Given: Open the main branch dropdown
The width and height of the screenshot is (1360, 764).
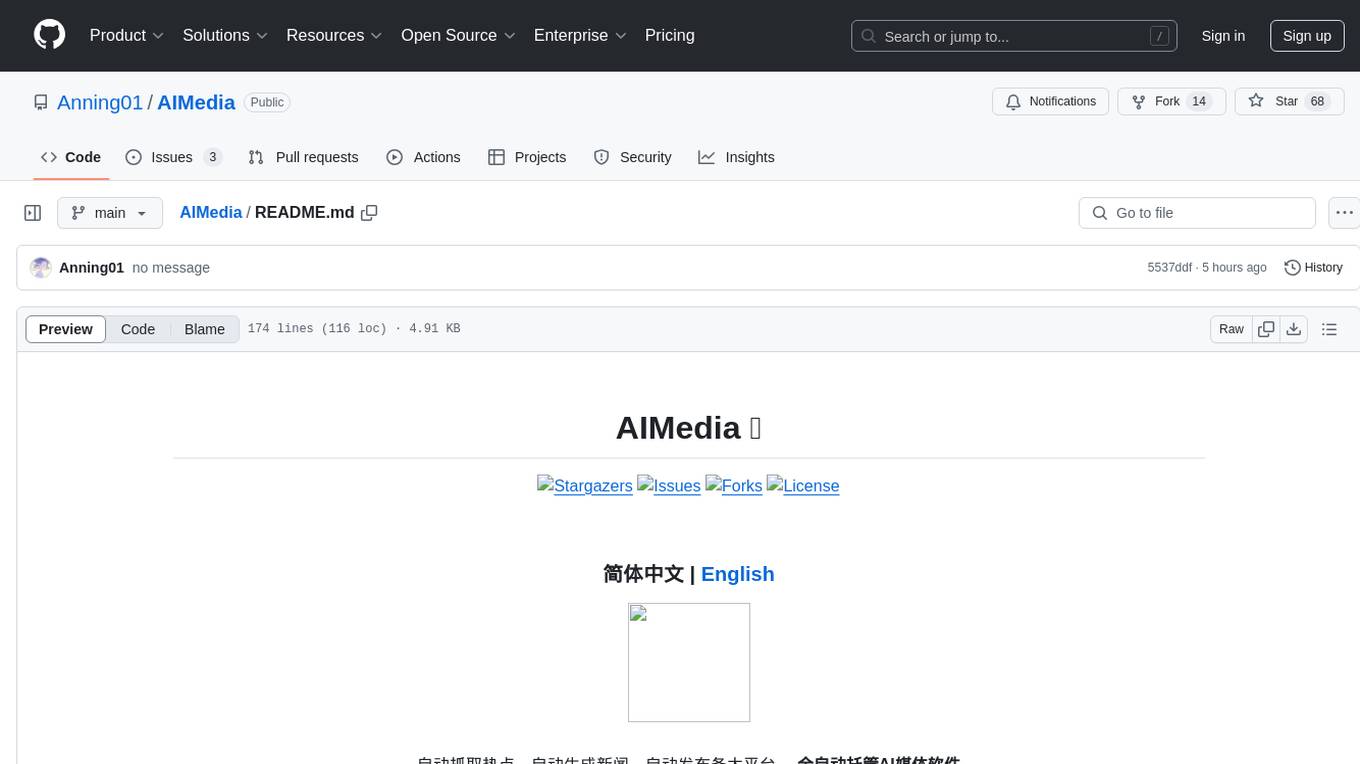Looking at the screenshot, I should click(110, 213).
